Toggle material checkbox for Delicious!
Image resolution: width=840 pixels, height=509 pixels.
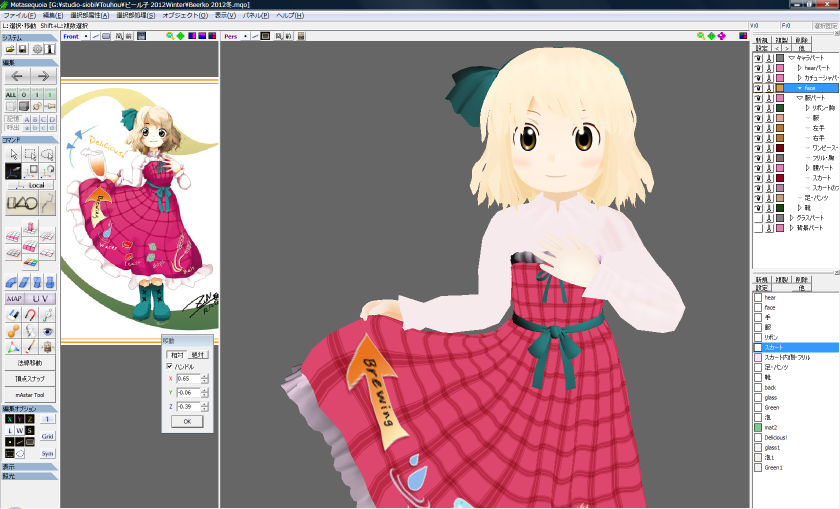pos(758,437)
